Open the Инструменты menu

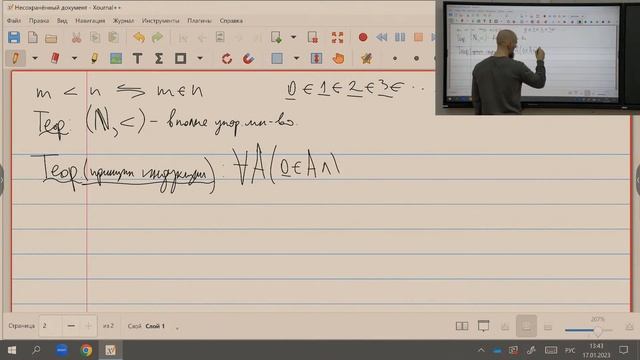tap(160, 20)
